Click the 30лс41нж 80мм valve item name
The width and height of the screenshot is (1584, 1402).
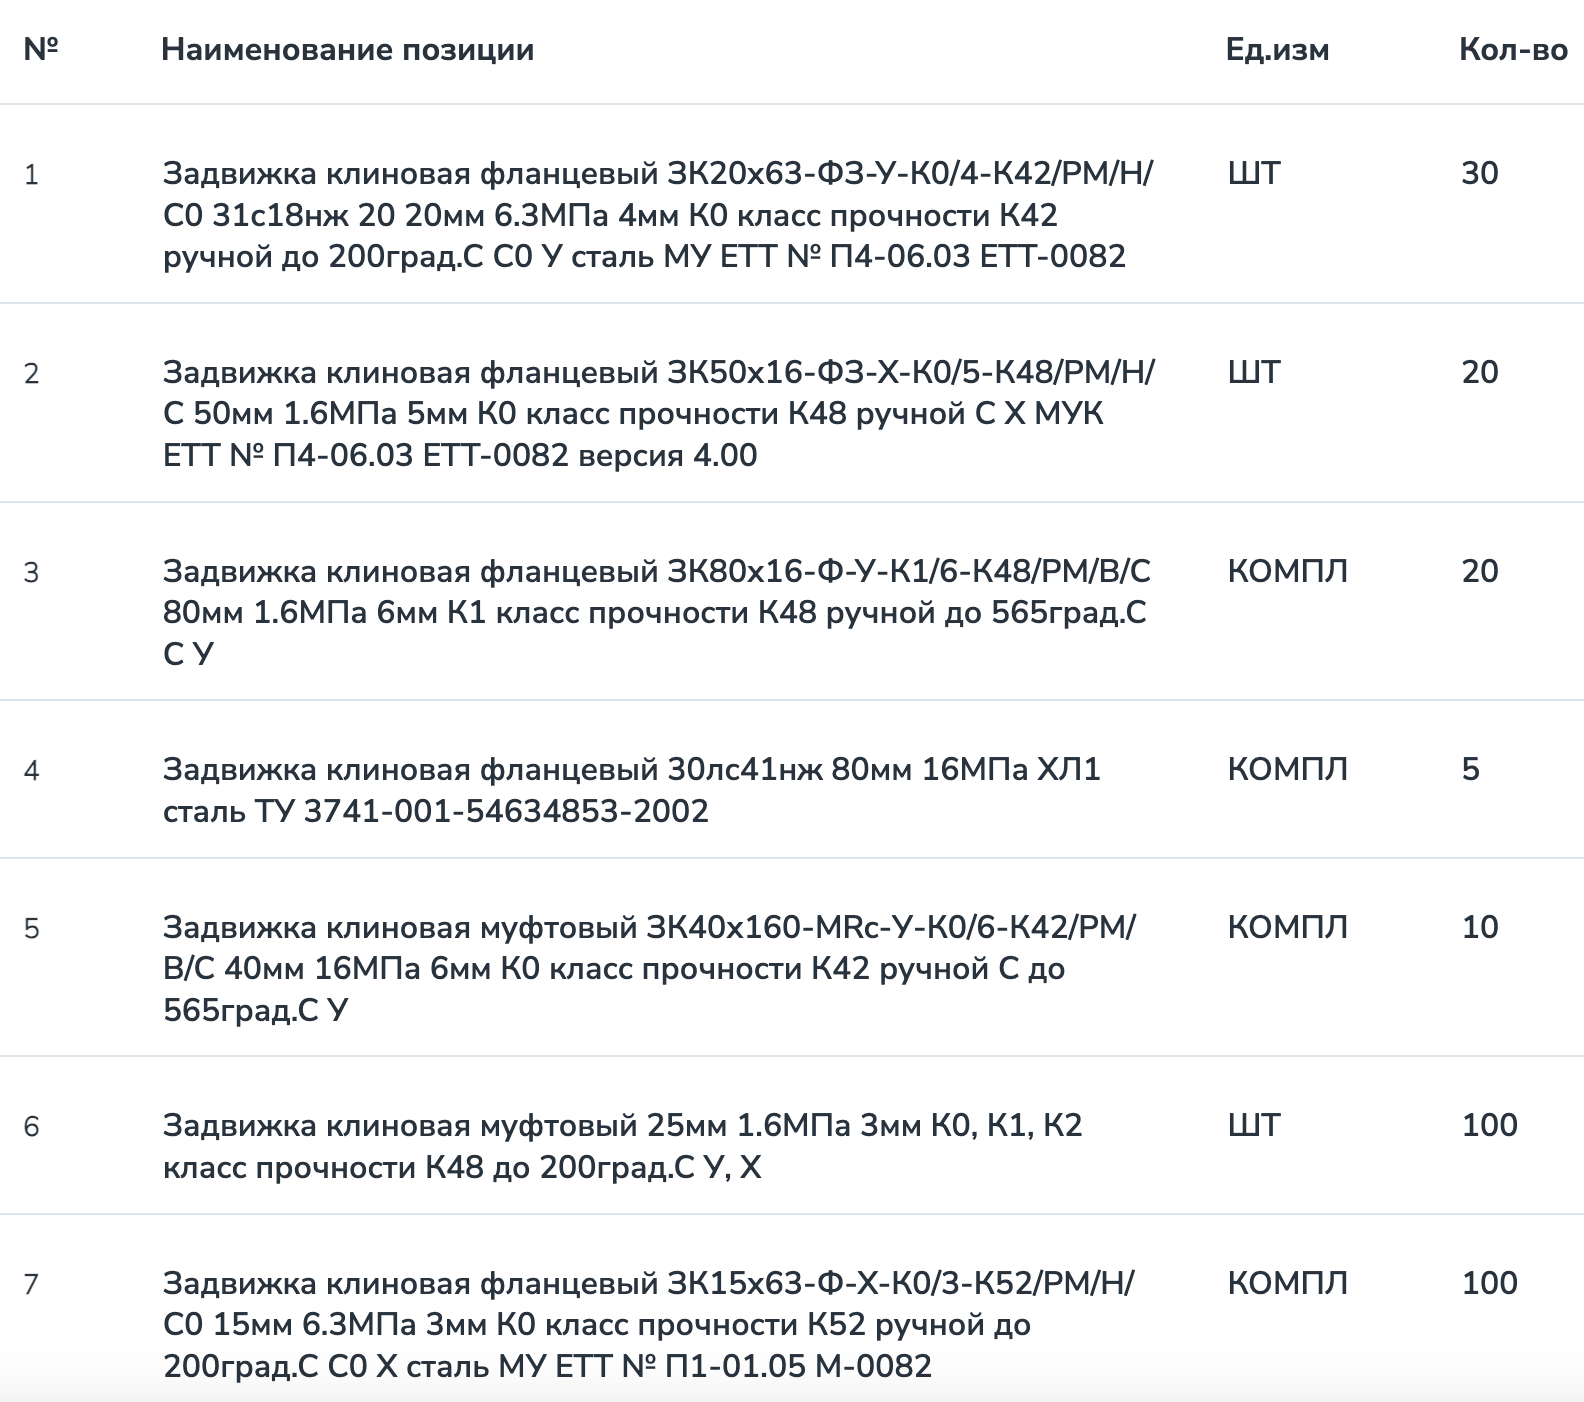(x=631, y=790)
